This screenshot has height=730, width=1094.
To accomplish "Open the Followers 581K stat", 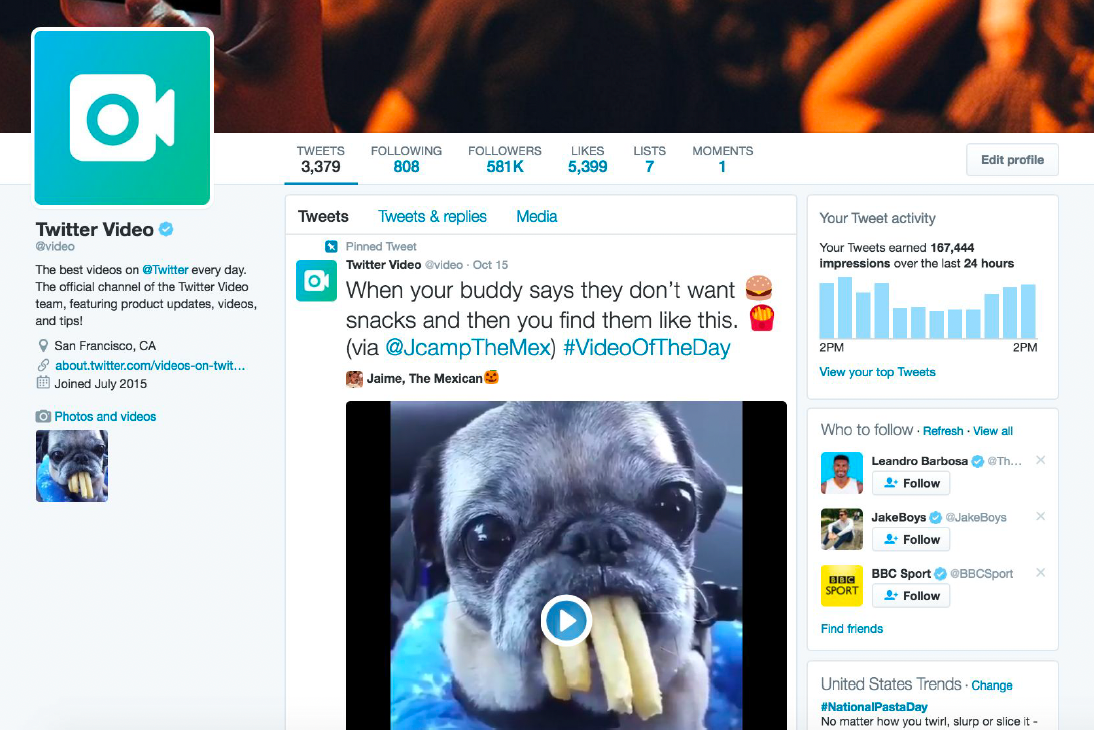I will (504, 159).
